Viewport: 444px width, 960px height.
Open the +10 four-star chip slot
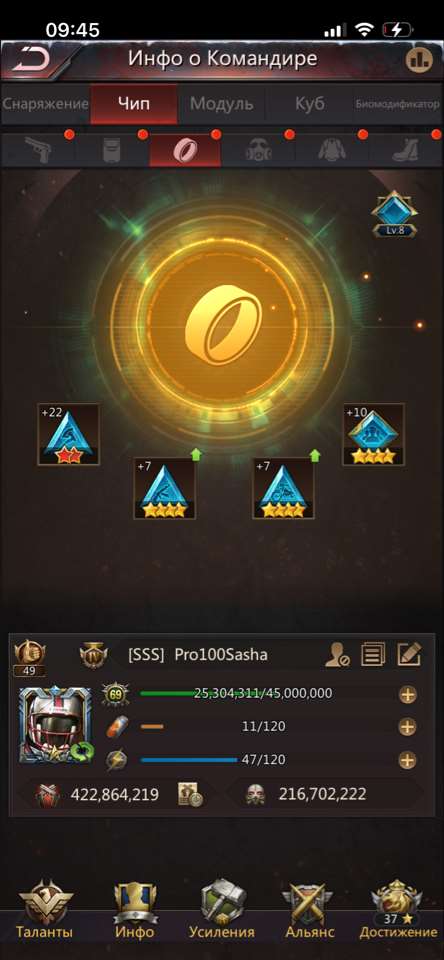tap(373, 434)
